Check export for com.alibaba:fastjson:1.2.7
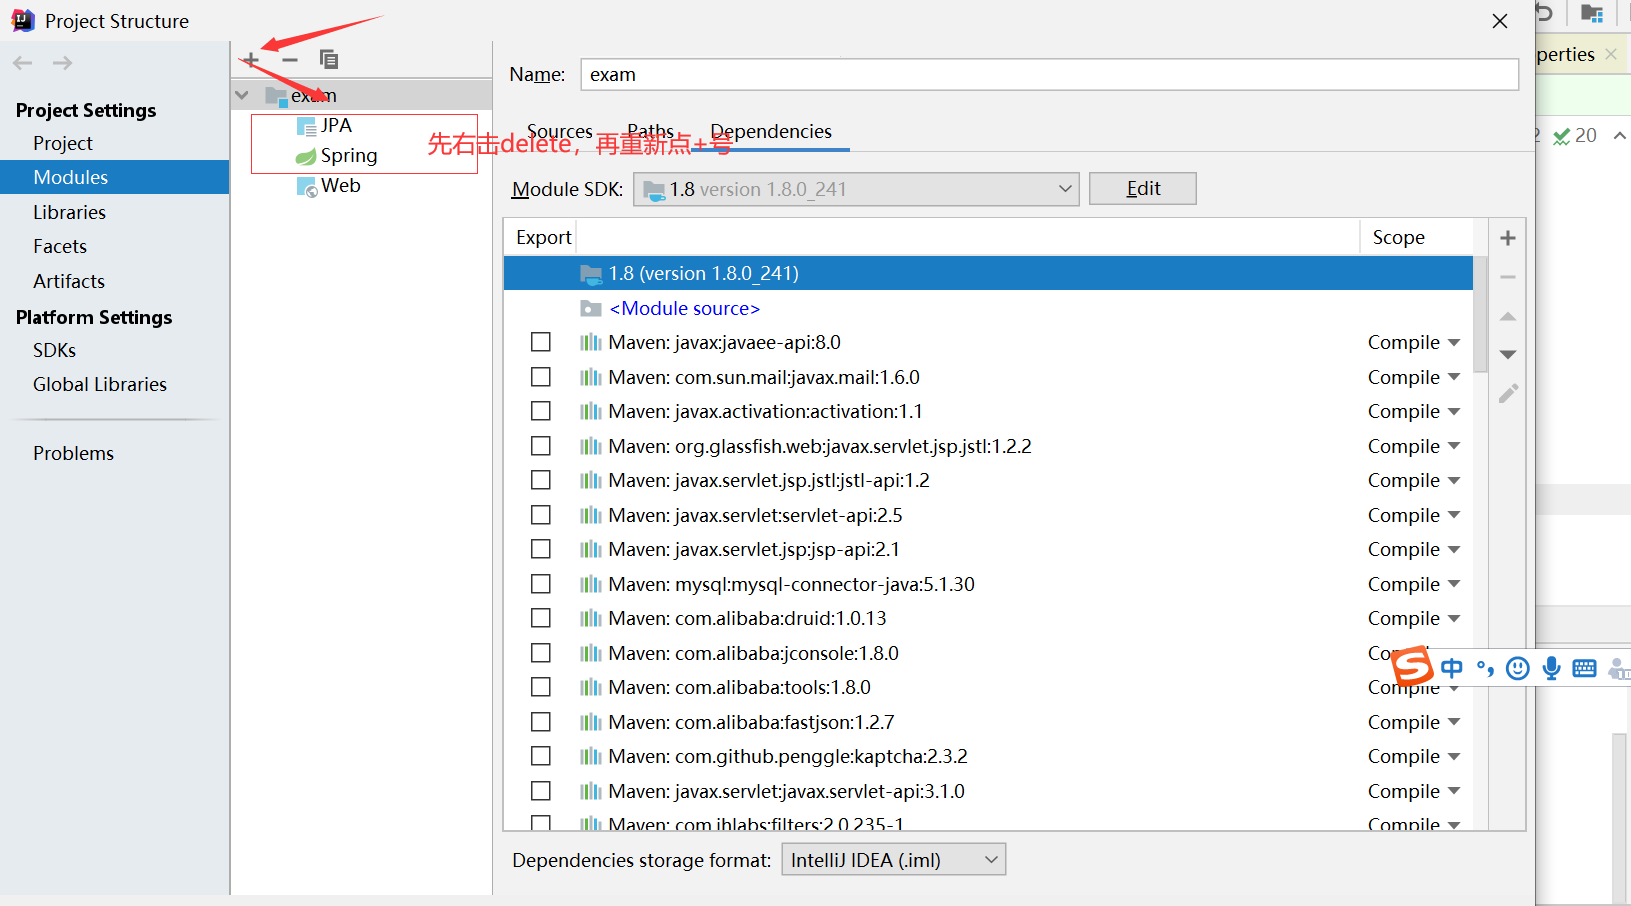 click(x=541, y=722)
